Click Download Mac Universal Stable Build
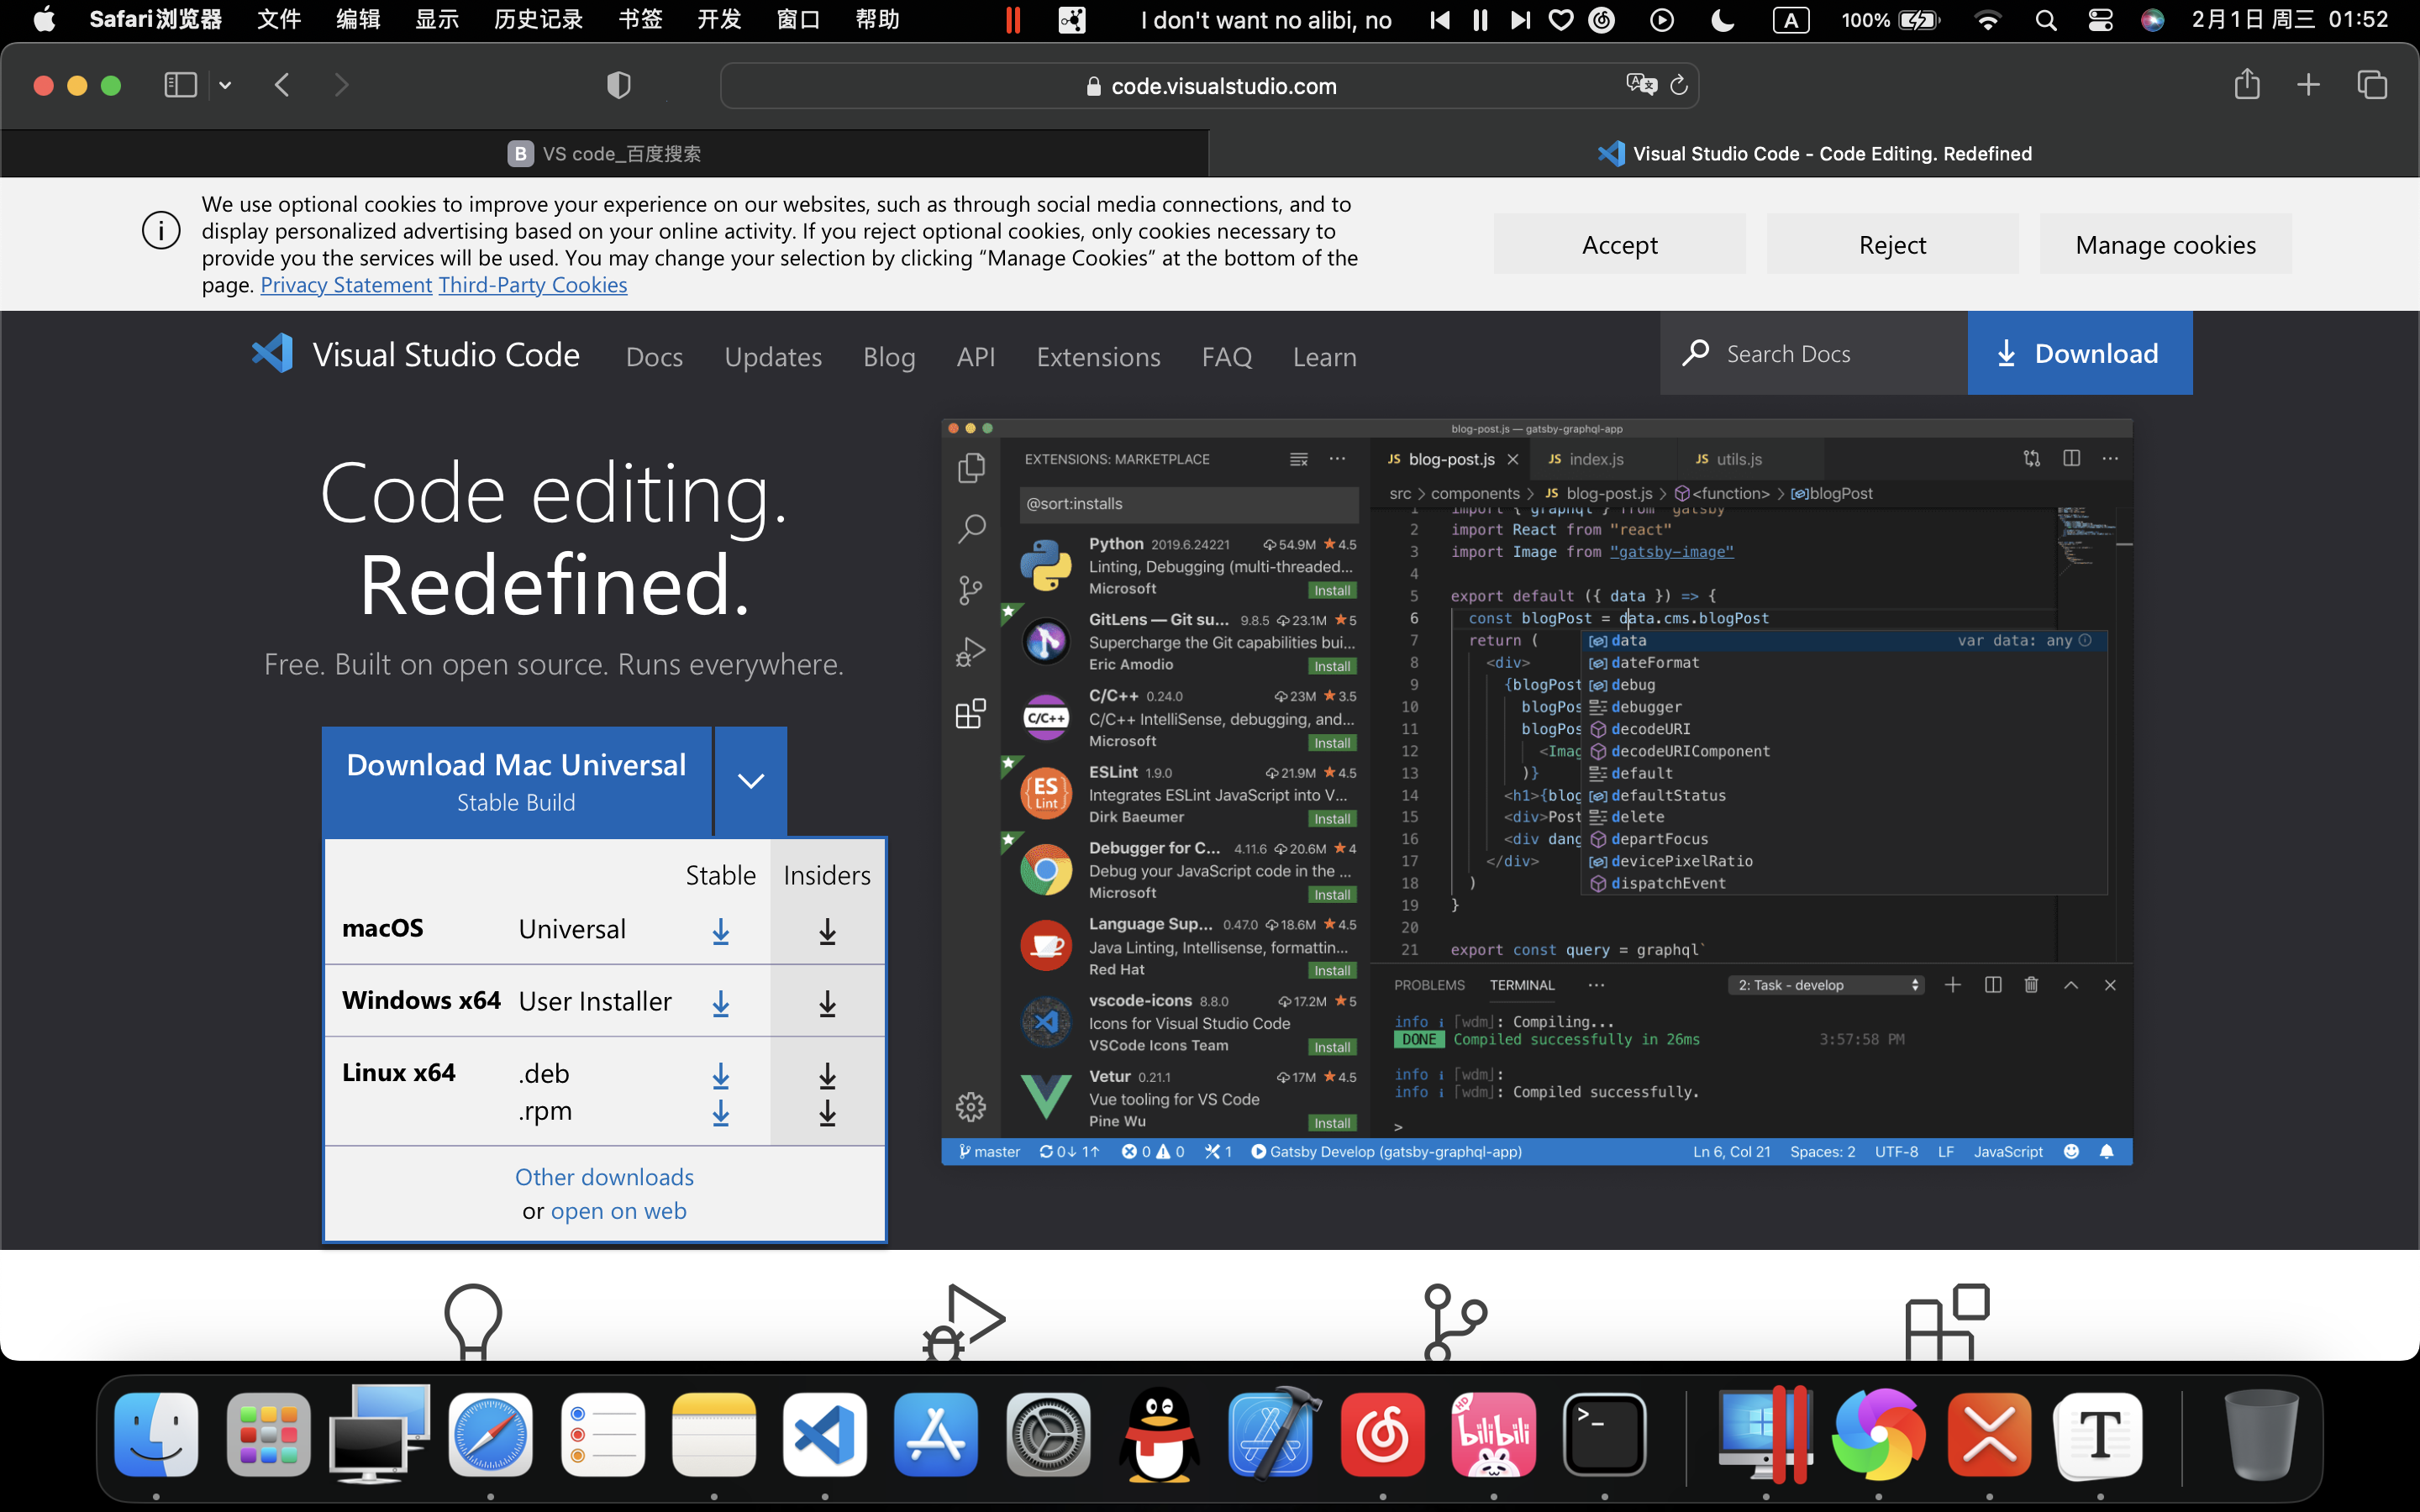Image resolution: width=2420 pixels, height=1512 pixels. (x=516, y=781)
